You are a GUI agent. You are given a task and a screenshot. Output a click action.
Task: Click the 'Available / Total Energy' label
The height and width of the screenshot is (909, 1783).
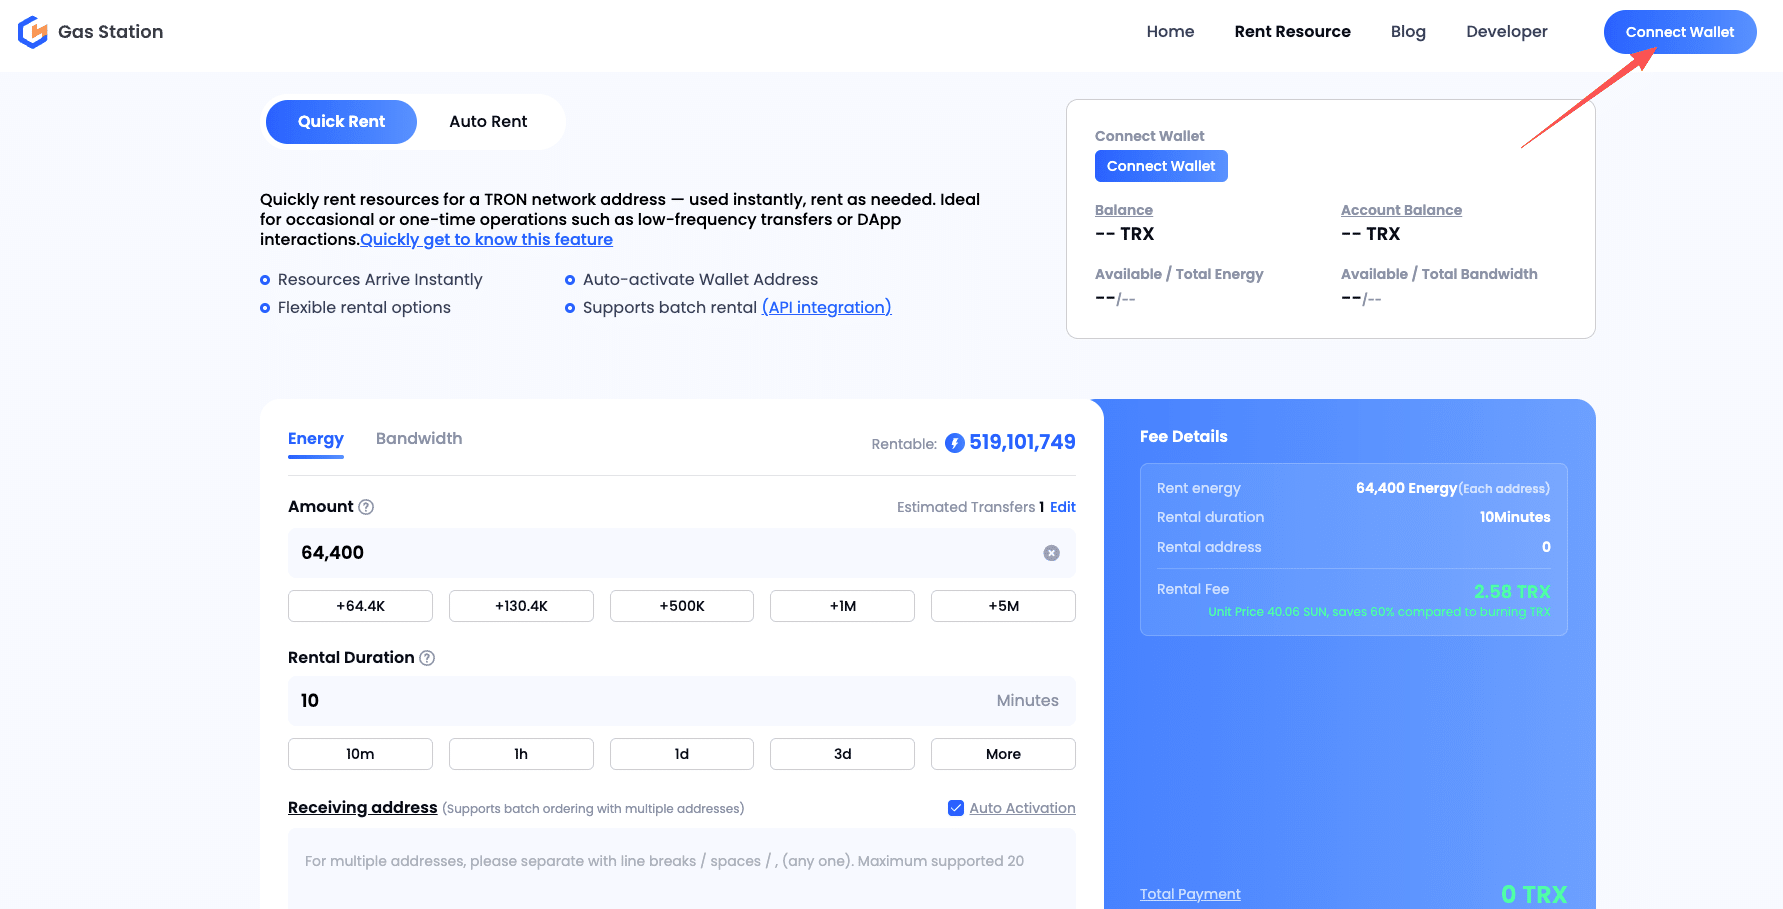point(1179,274)
